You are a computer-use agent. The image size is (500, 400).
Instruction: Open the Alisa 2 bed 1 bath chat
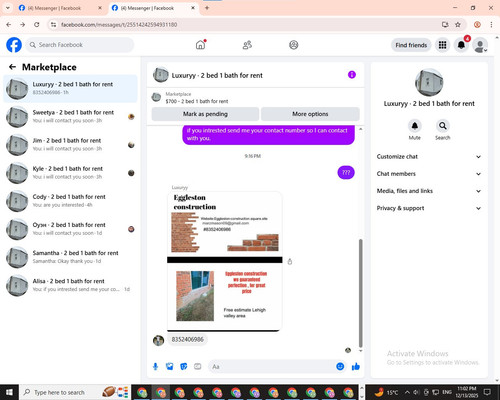70,285
